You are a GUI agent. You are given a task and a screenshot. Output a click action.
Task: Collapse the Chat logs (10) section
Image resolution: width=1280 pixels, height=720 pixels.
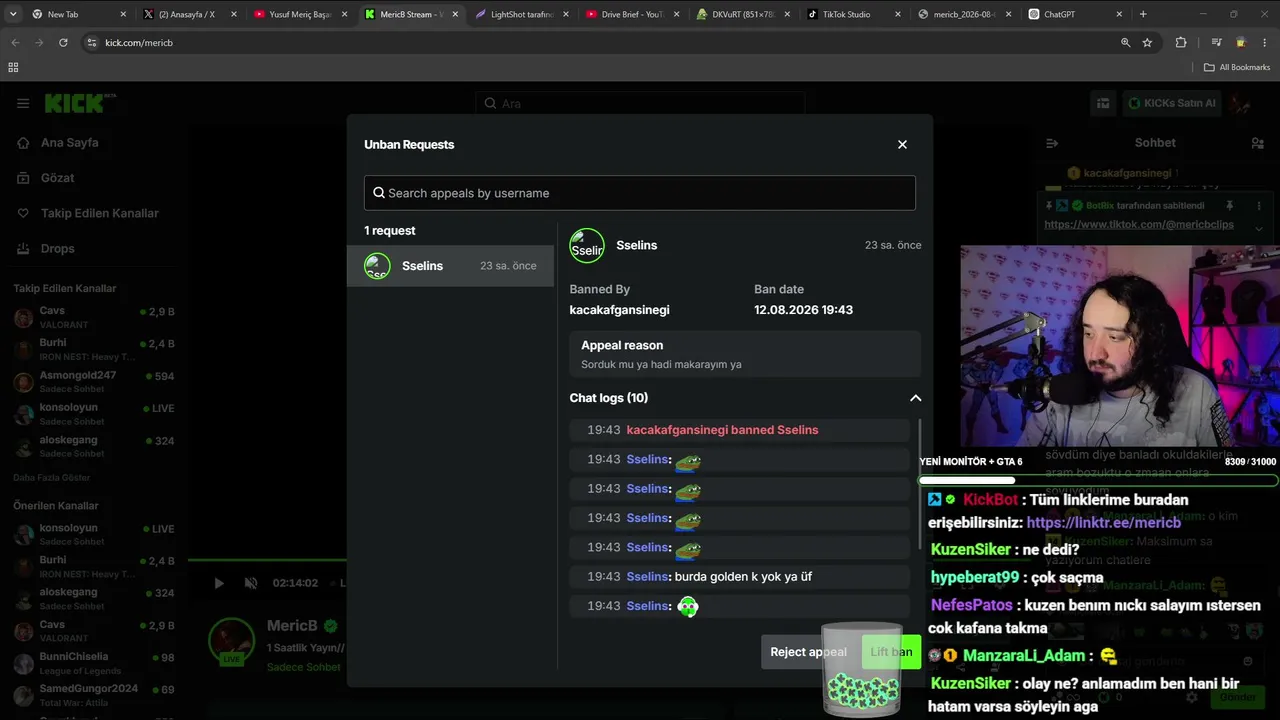[915, 398]
